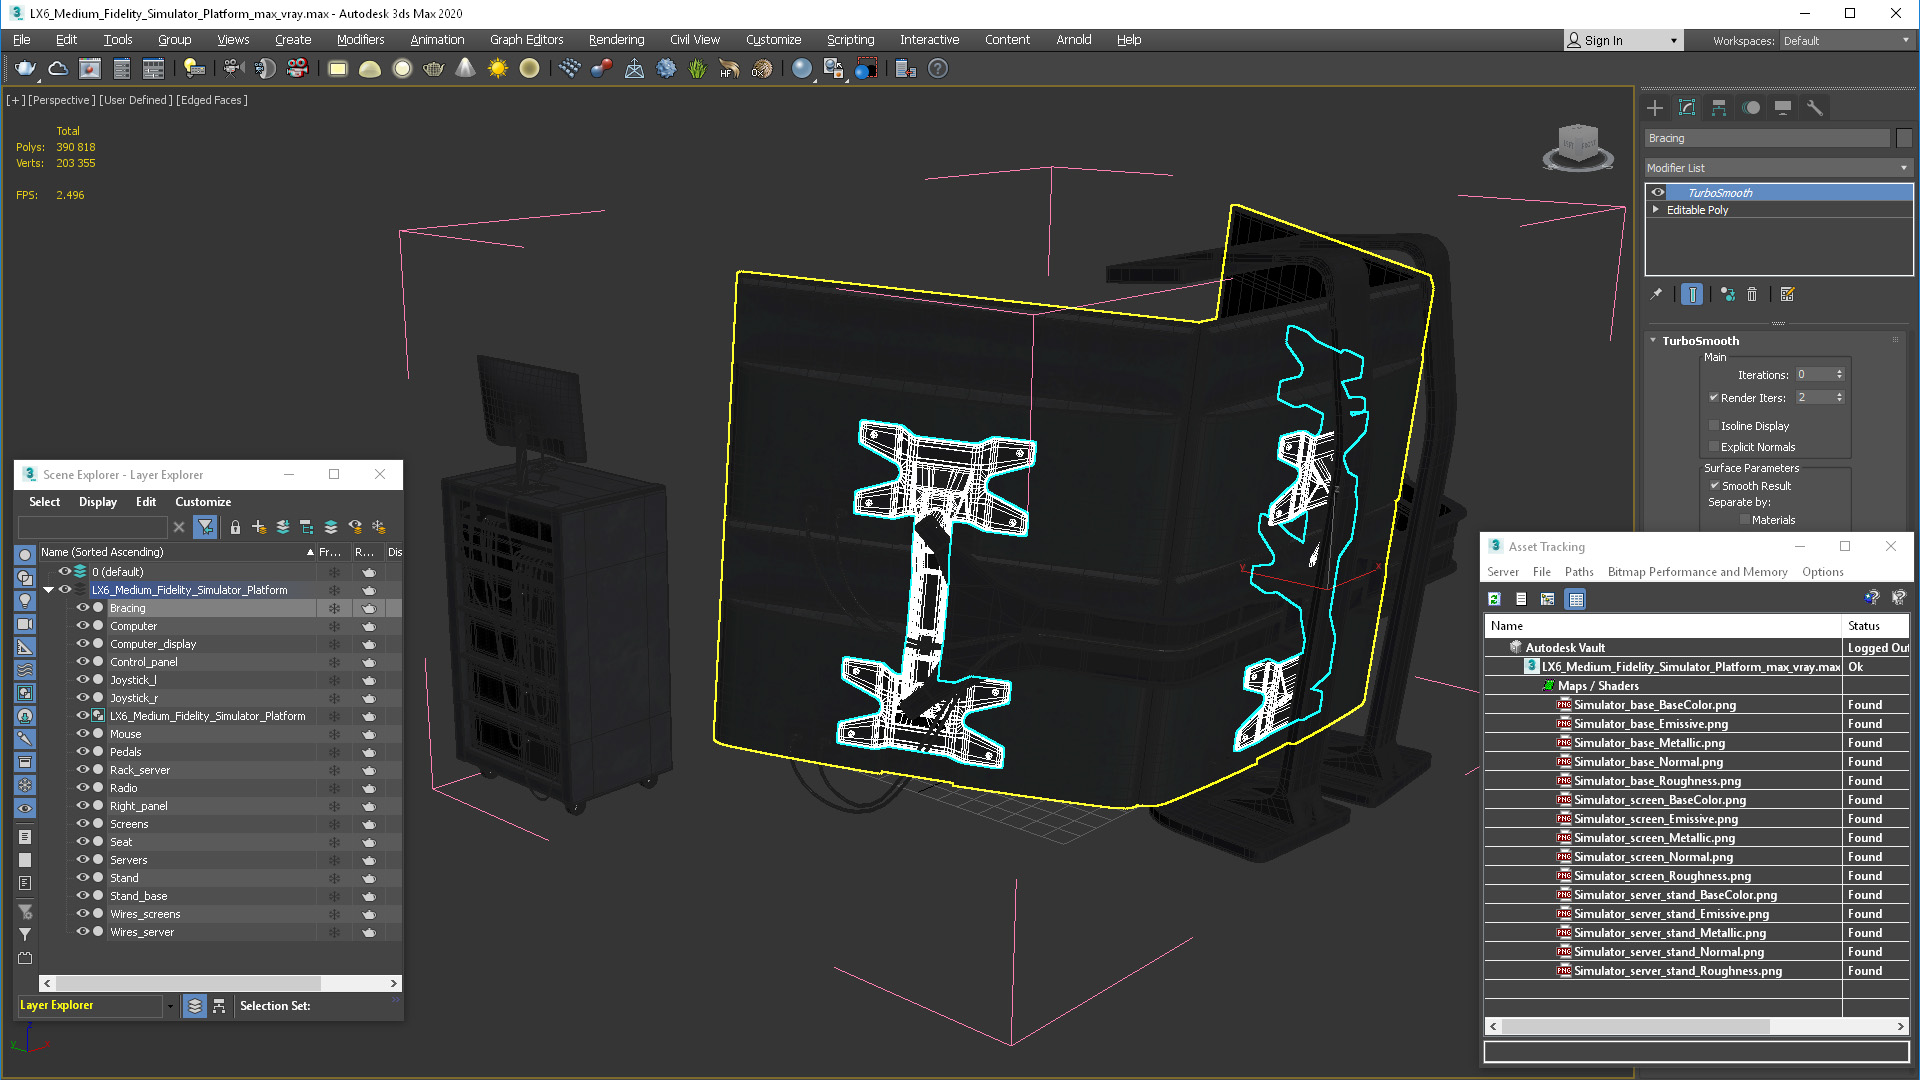Viewport: 1920px width, 1080px height.
Task: Open the Layer Explorer dropdown at bottom
Action: (170, 1006)
